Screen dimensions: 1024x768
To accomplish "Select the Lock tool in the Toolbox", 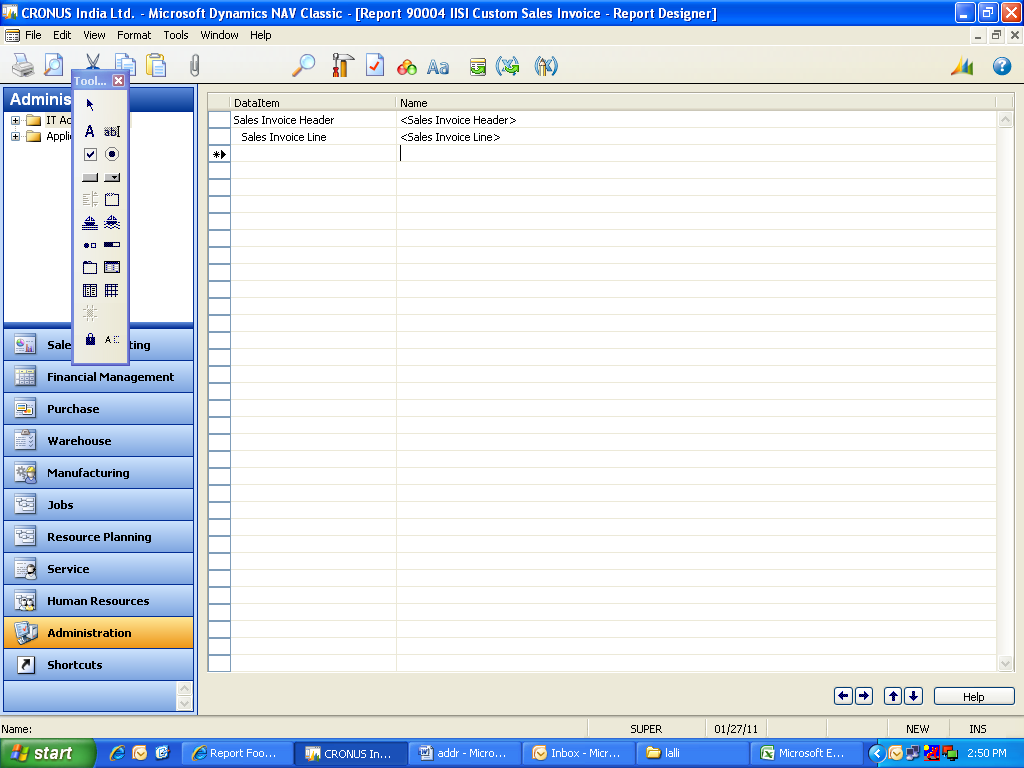I will (x=89, y=341).
